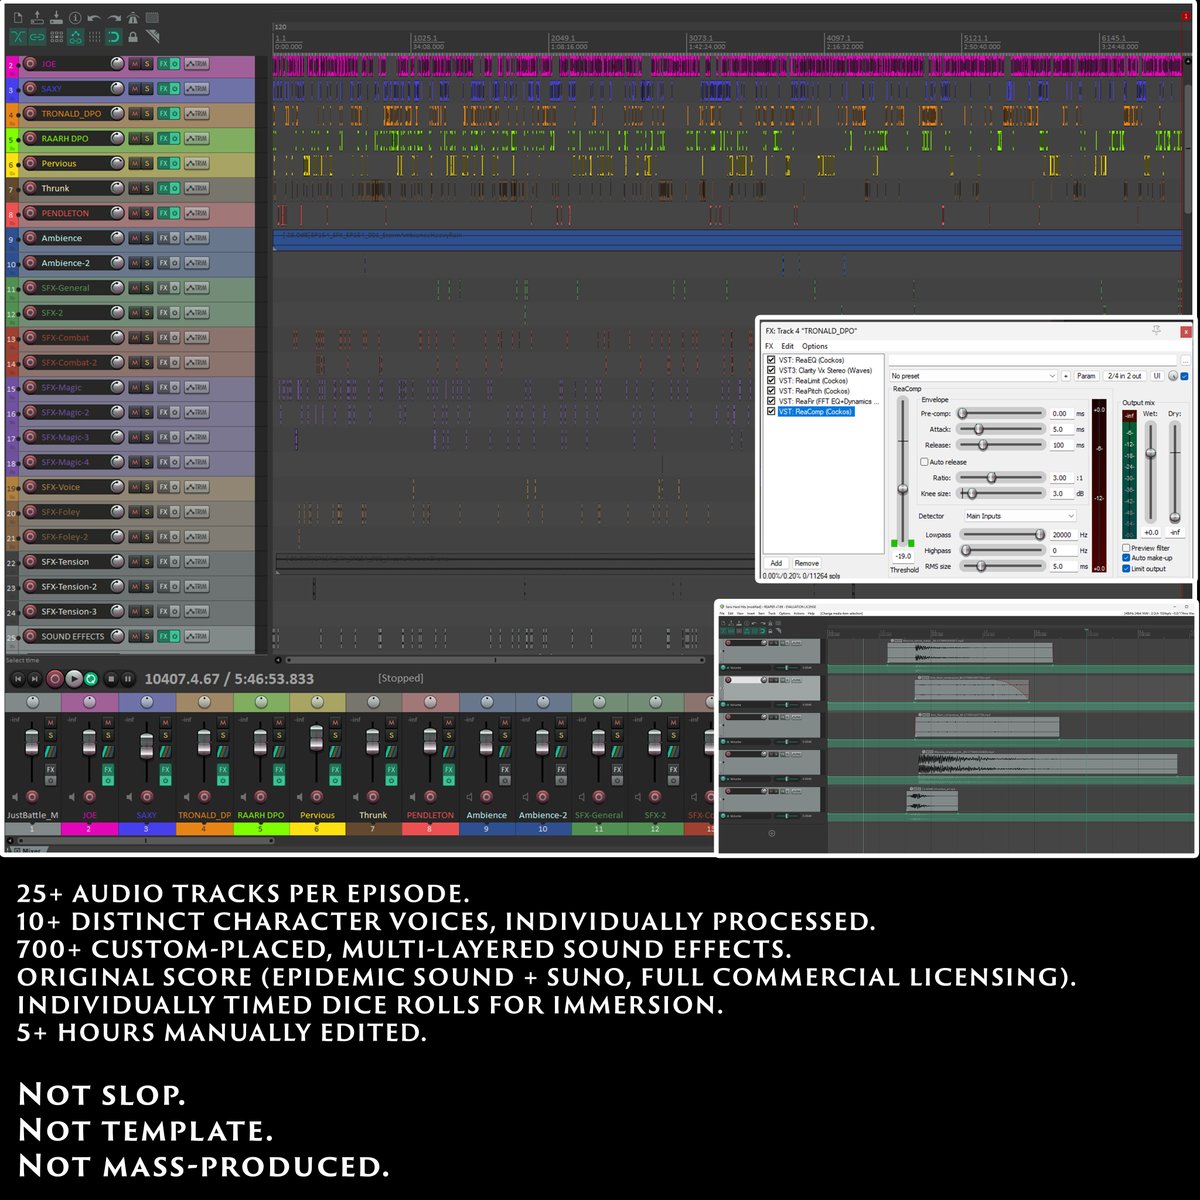Select VST: ReaComp (Cockos) in FX list

[x=816, y=412]
